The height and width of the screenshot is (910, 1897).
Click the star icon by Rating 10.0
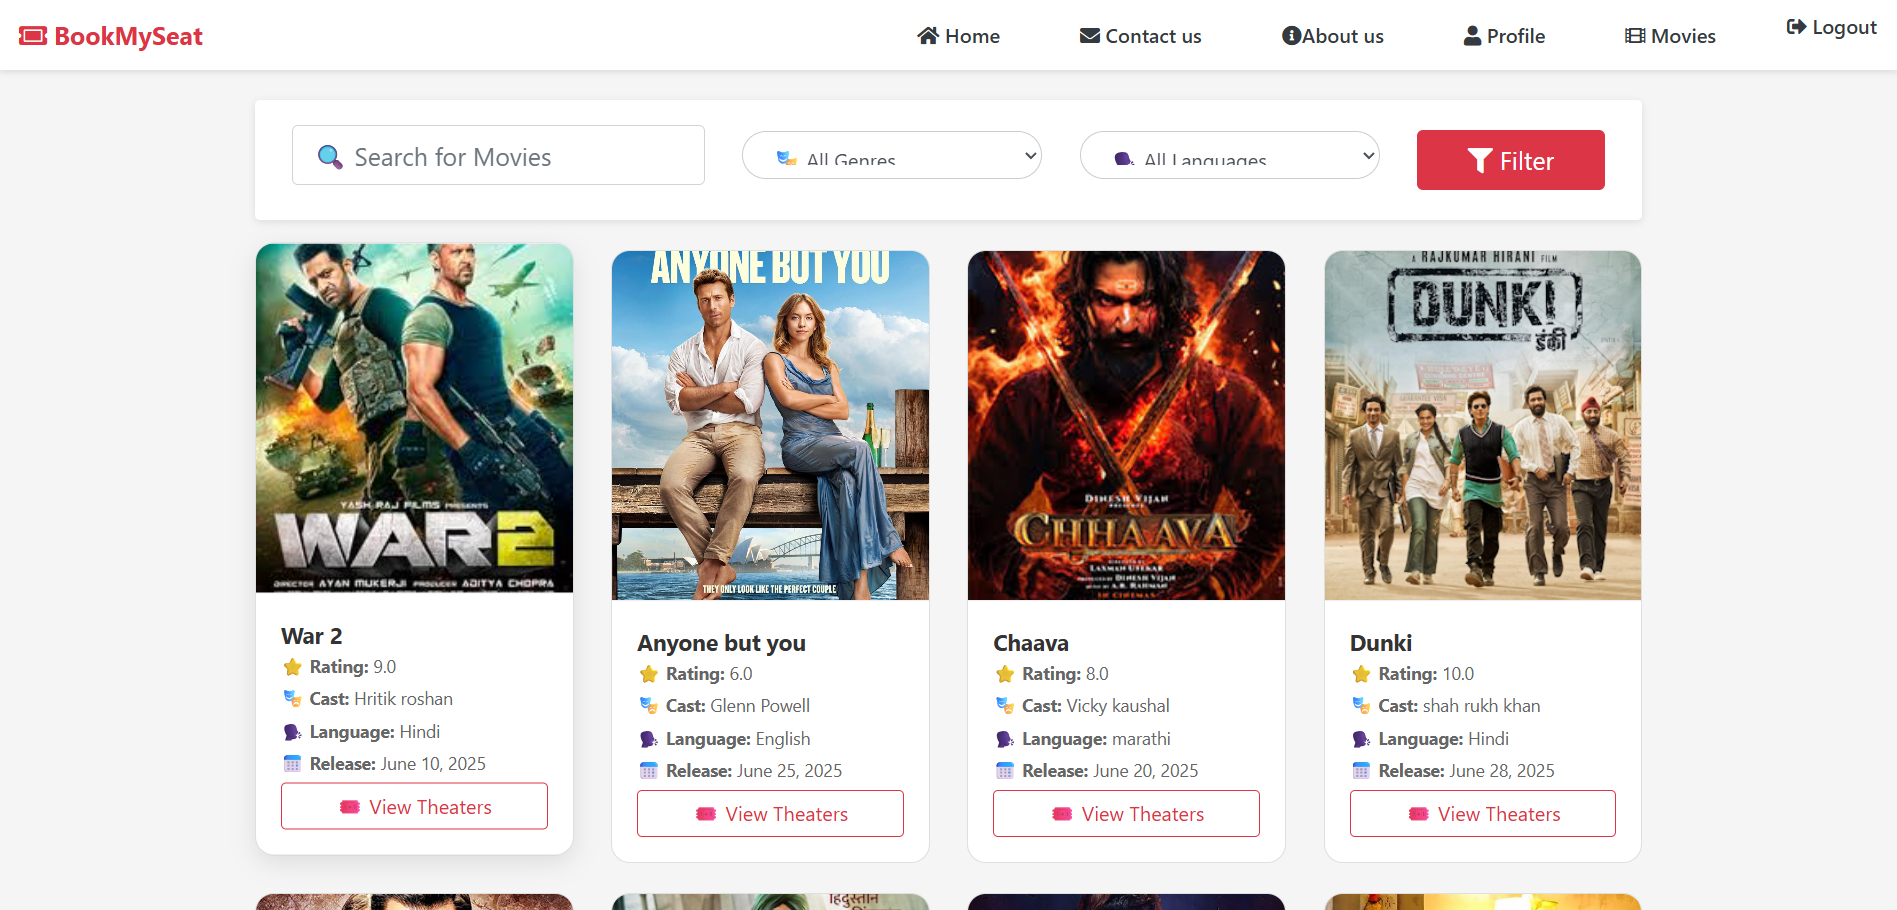click(1361, 674)
